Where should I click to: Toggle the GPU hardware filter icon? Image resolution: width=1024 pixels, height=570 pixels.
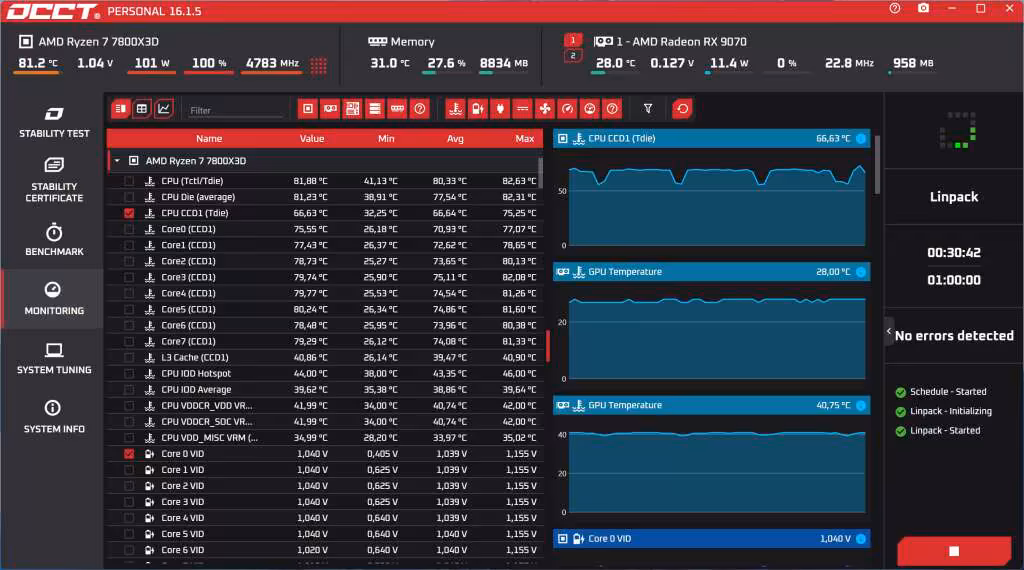(330, 109)
